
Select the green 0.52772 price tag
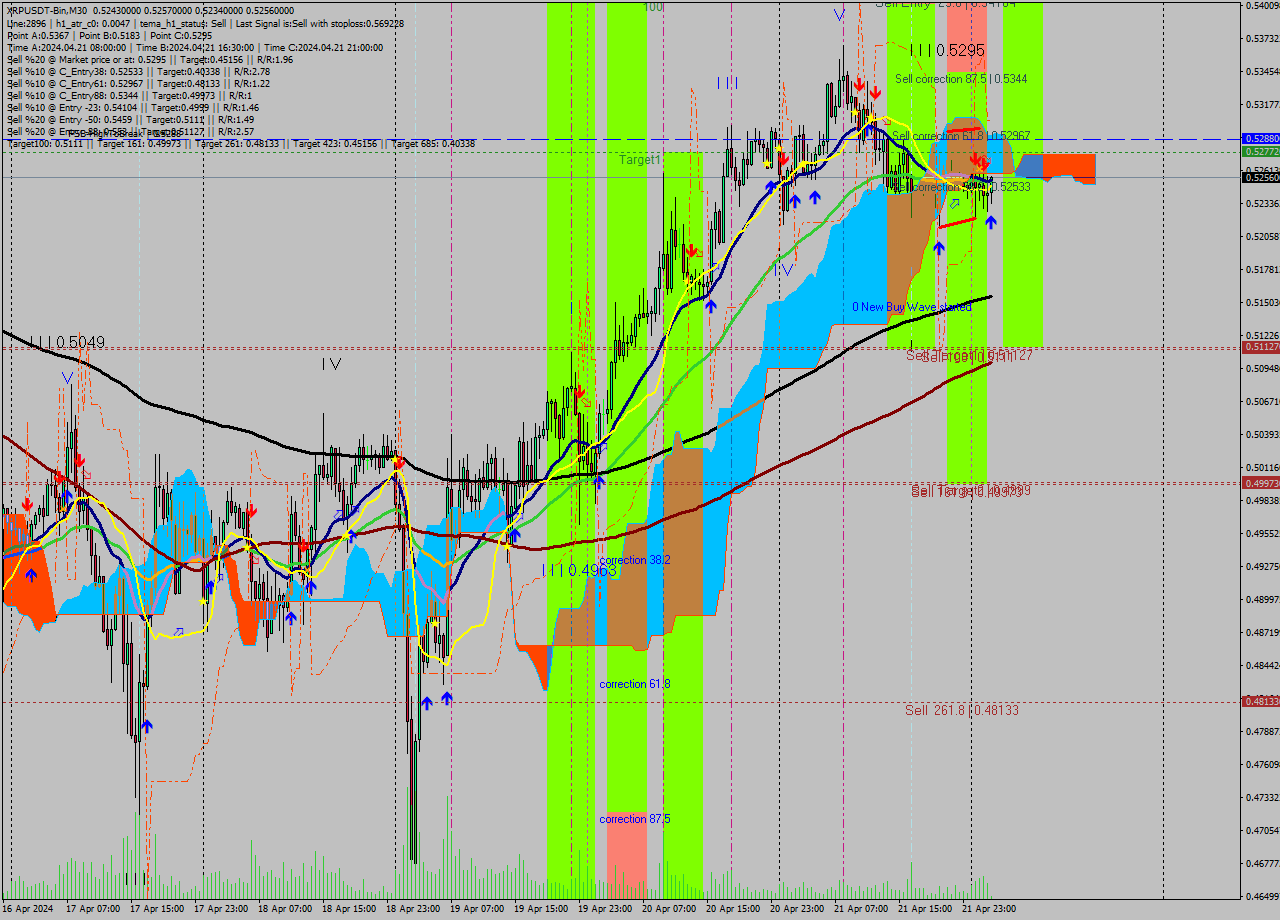[1260, 151]
